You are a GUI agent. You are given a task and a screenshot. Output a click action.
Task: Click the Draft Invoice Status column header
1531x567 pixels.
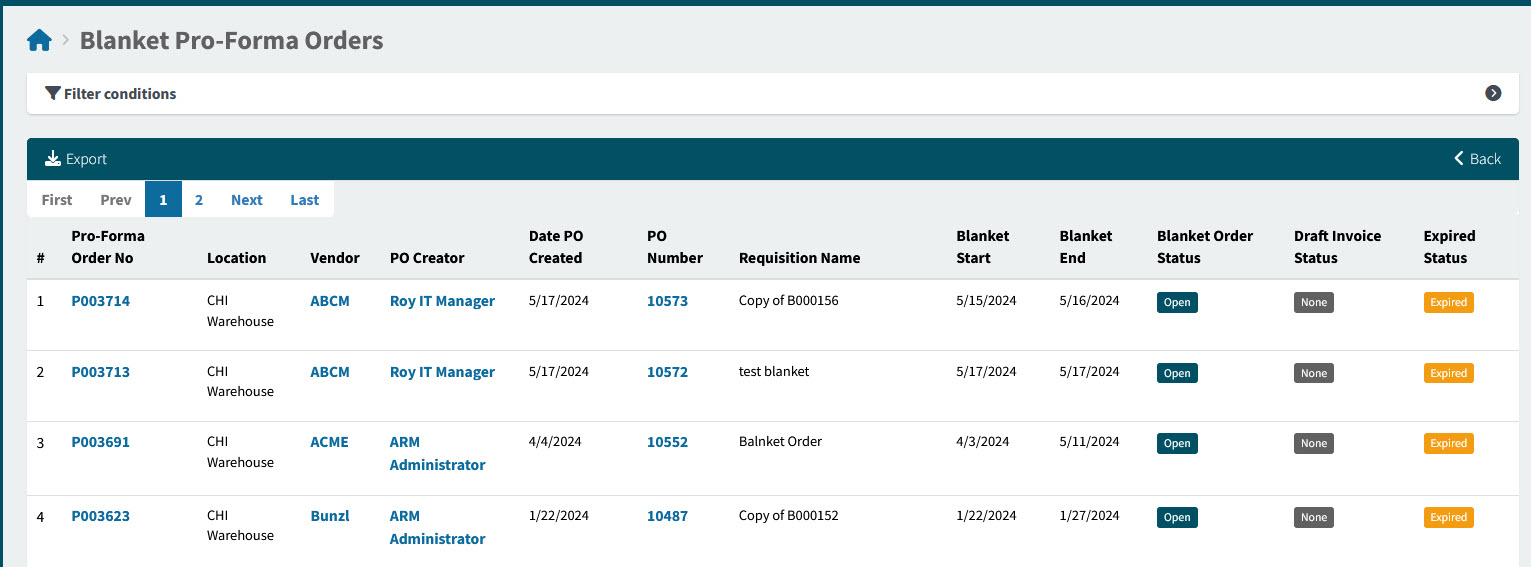point(1337,247)
